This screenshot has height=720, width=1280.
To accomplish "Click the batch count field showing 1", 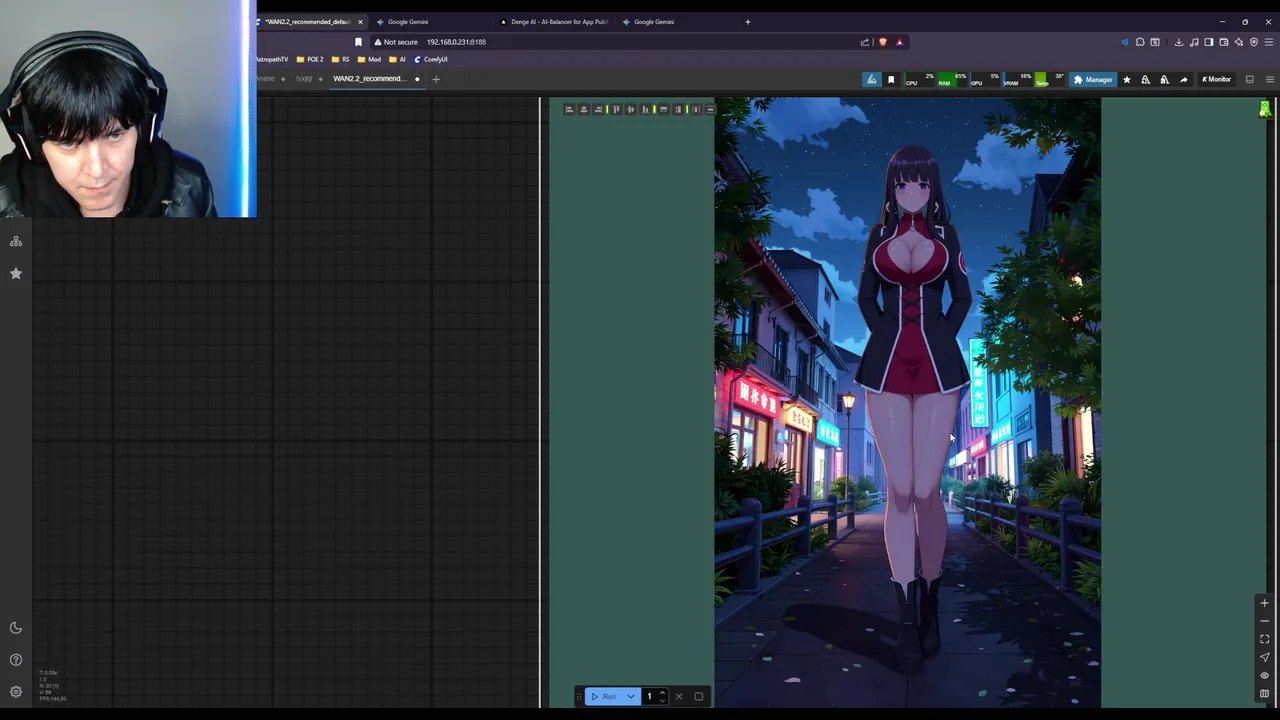I will click(x=649, y=696).
